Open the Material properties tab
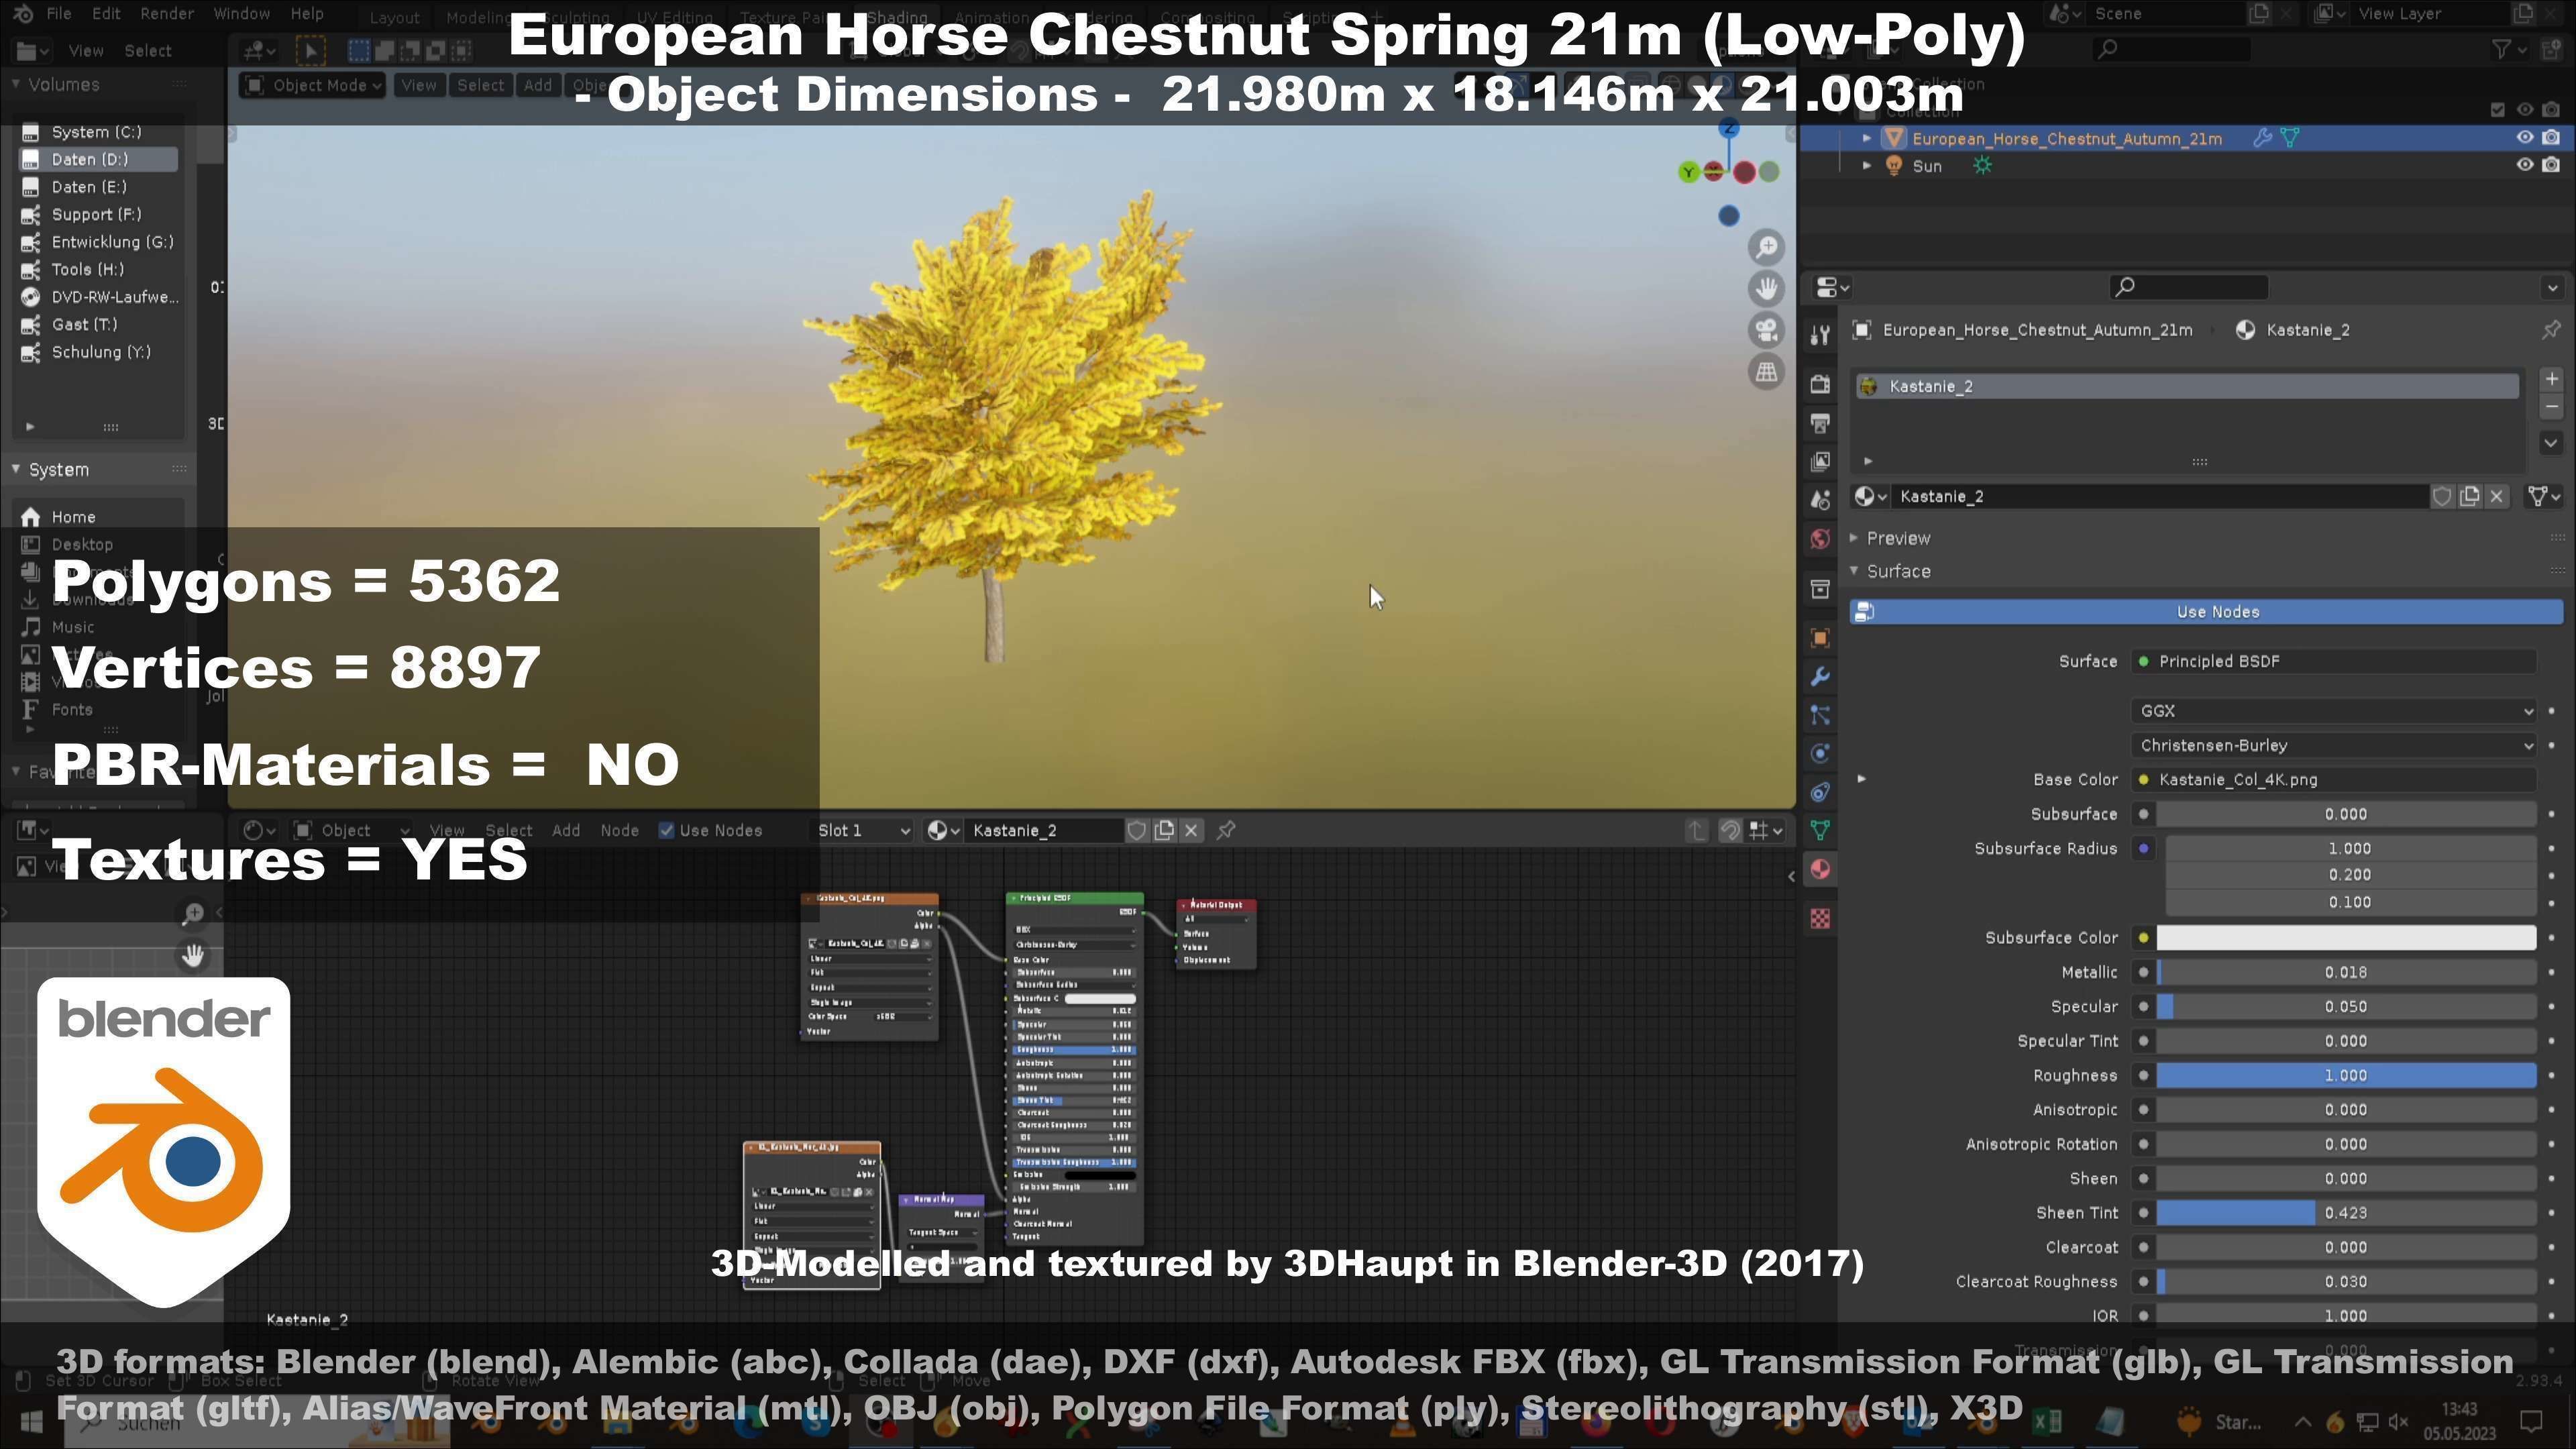Image resolution: width=2576 pixels, height=1449 pixels. (1820, 869)
